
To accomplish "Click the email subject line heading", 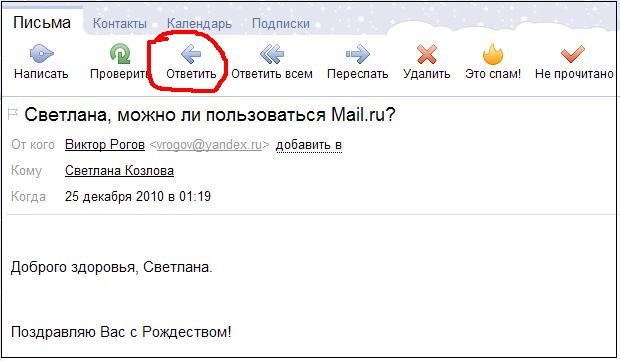I will point(210,115).
